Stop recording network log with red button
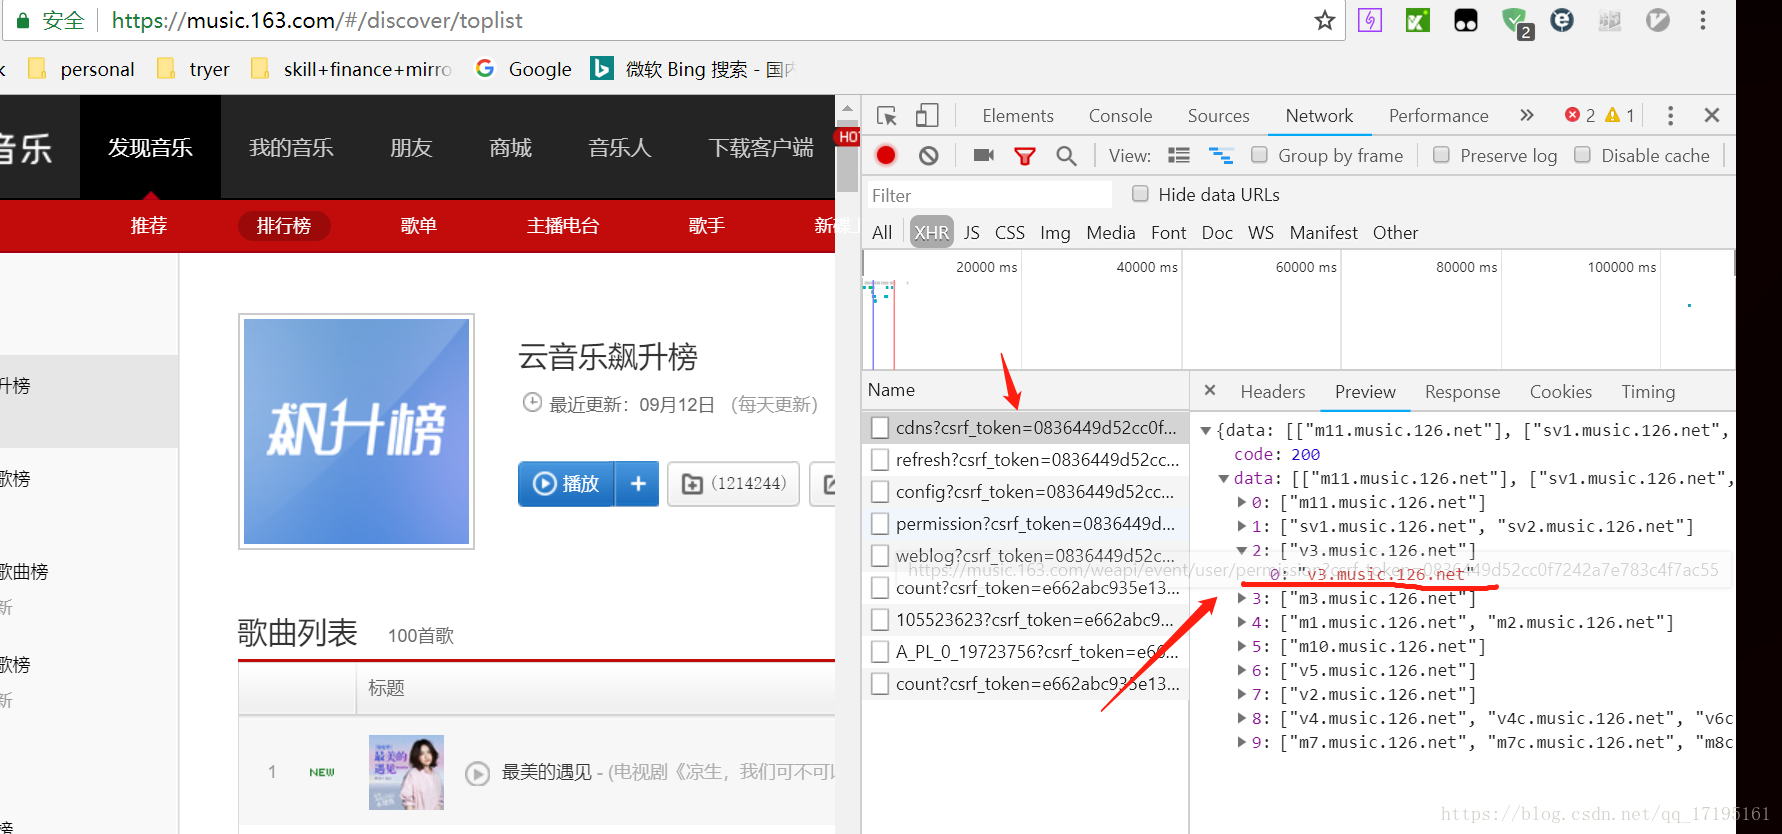This screenshot has width=1782, height=834. point(886,155)
